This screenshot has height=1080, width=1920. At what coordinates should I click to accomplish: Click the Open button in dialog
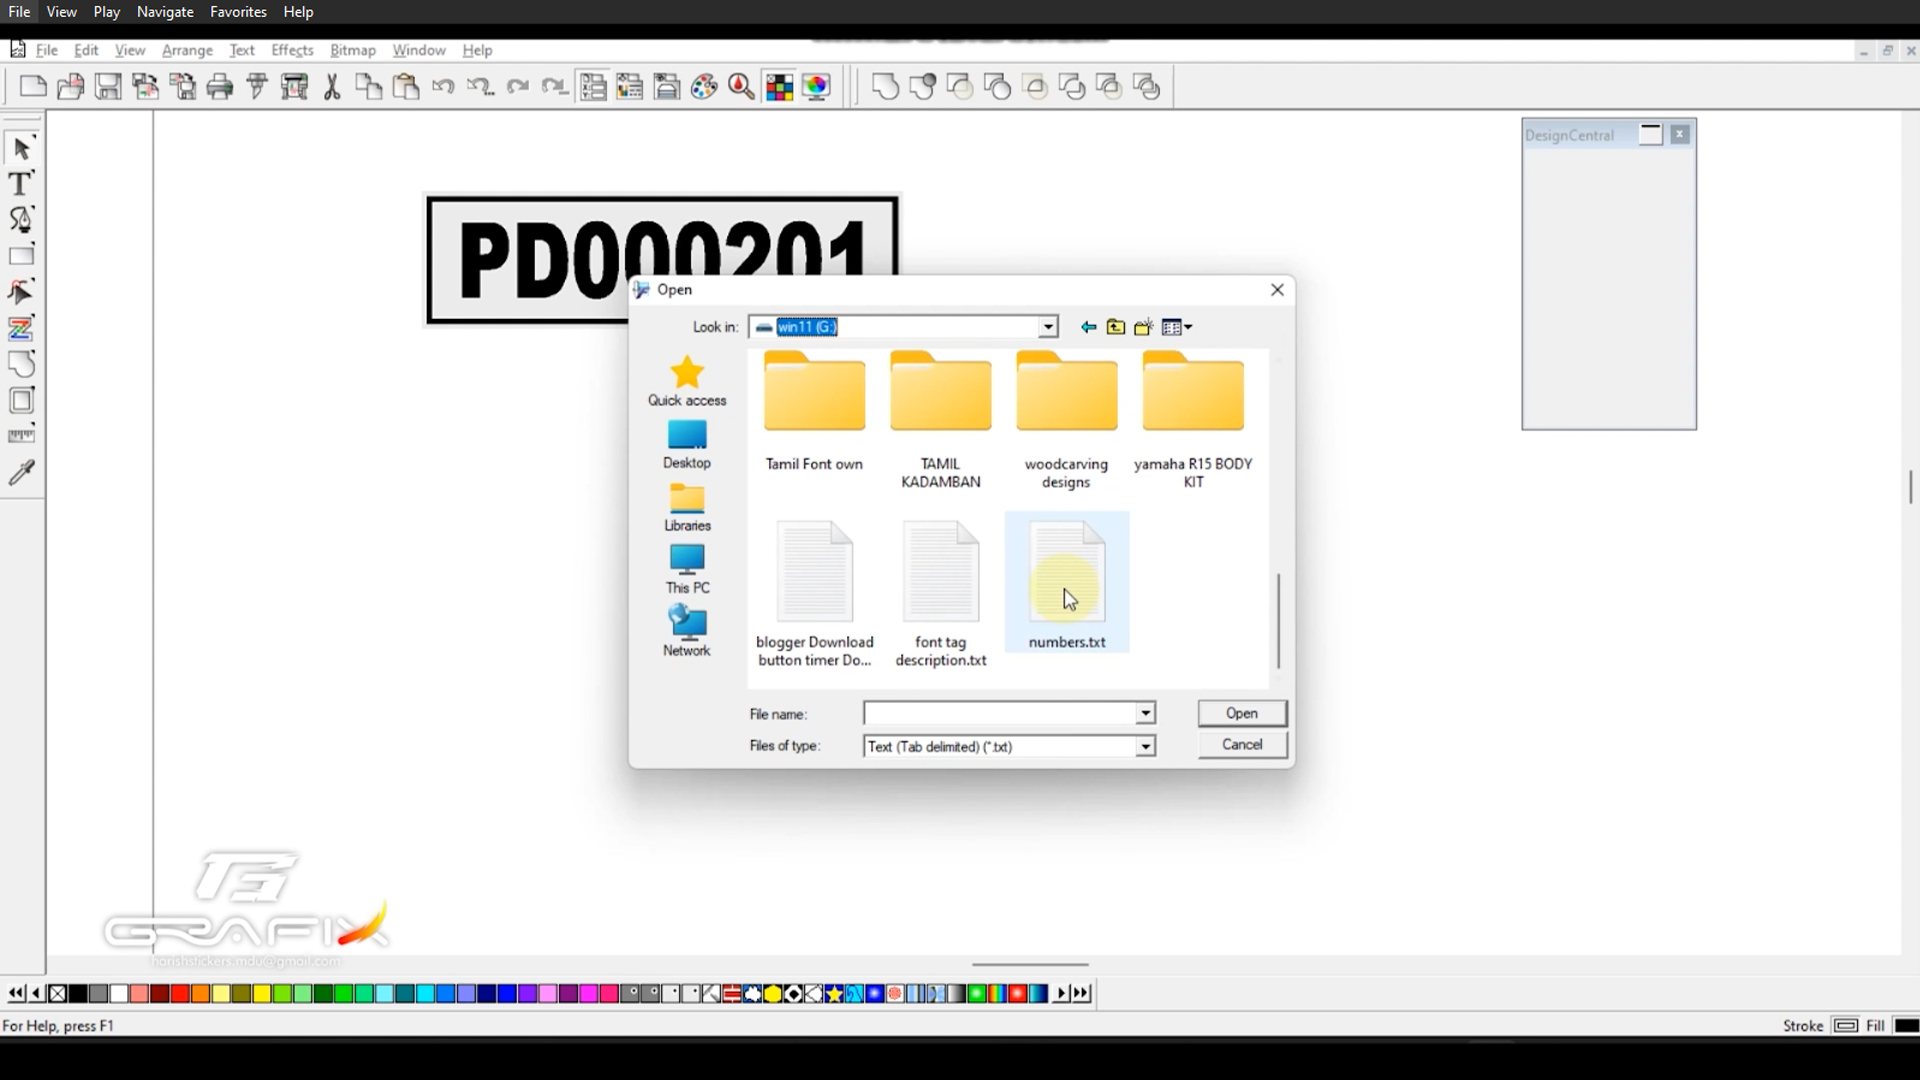tap(1242, 713)
